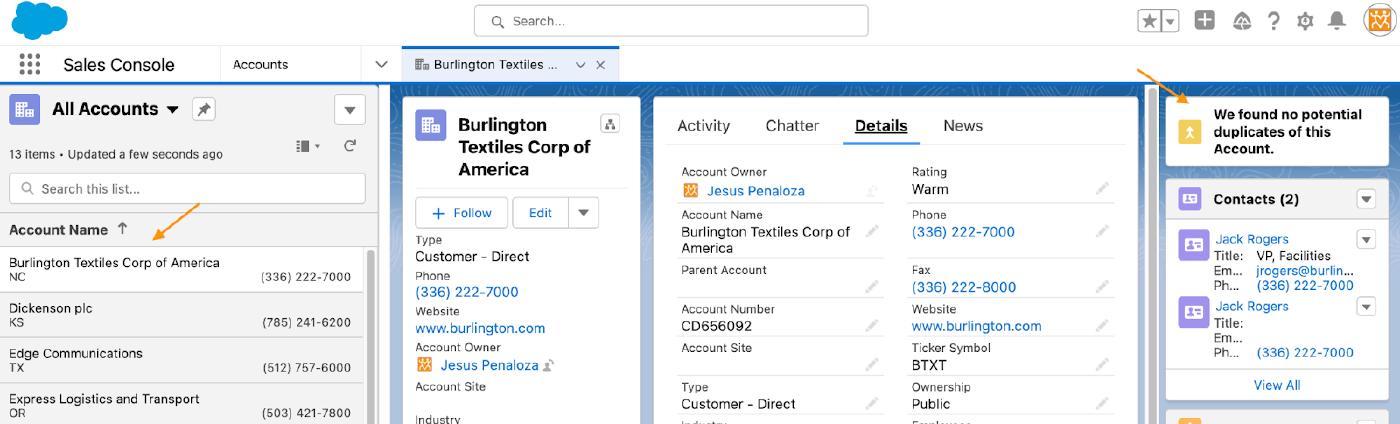Click the Follow button
The height and width of the screenshot is (424, 1400).
(x=462, y=212)
